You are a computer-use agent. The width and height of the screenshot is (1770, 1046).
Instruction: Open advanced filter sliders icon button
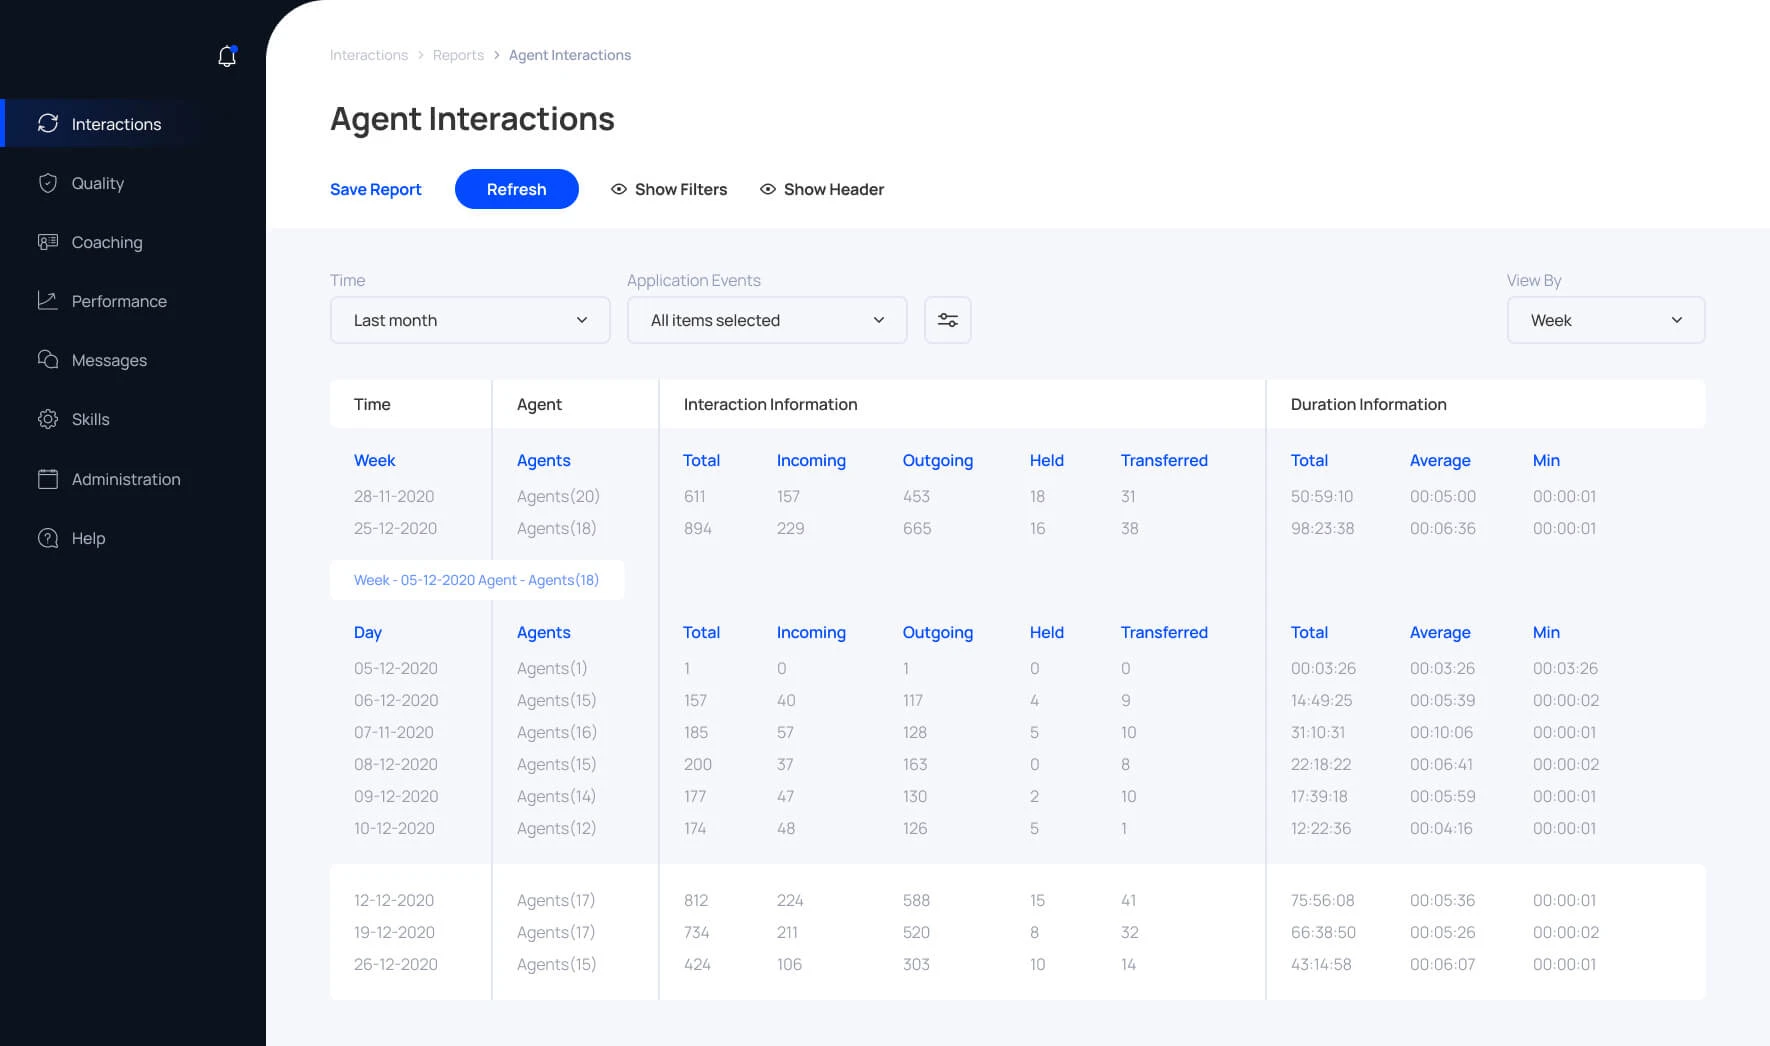[948, 320]
